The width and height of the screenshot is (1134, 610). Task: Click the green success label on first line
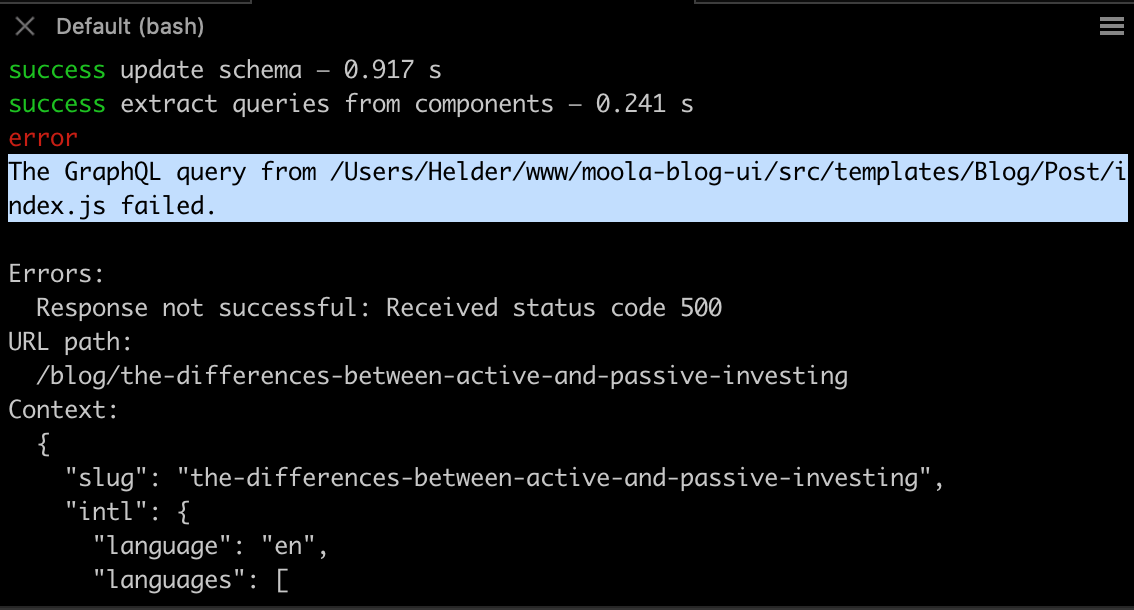point(55,70)
